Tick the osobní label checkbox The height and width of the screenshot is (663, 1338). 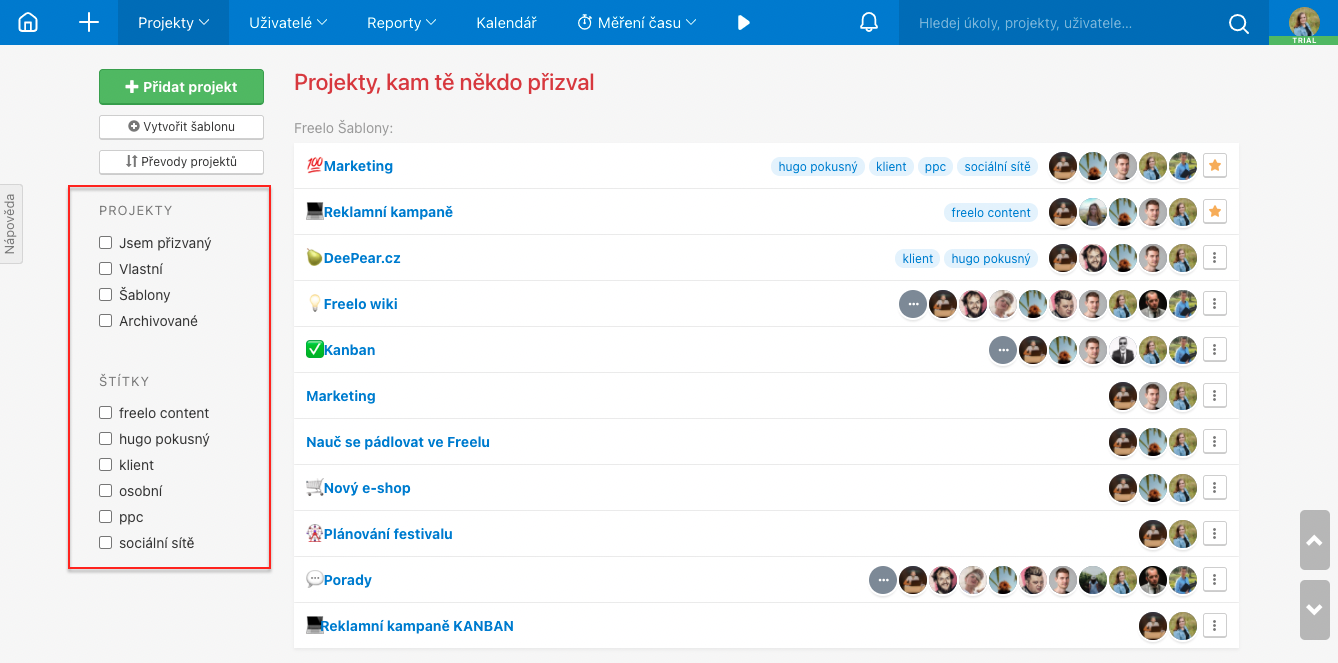[x=105, y=491]
